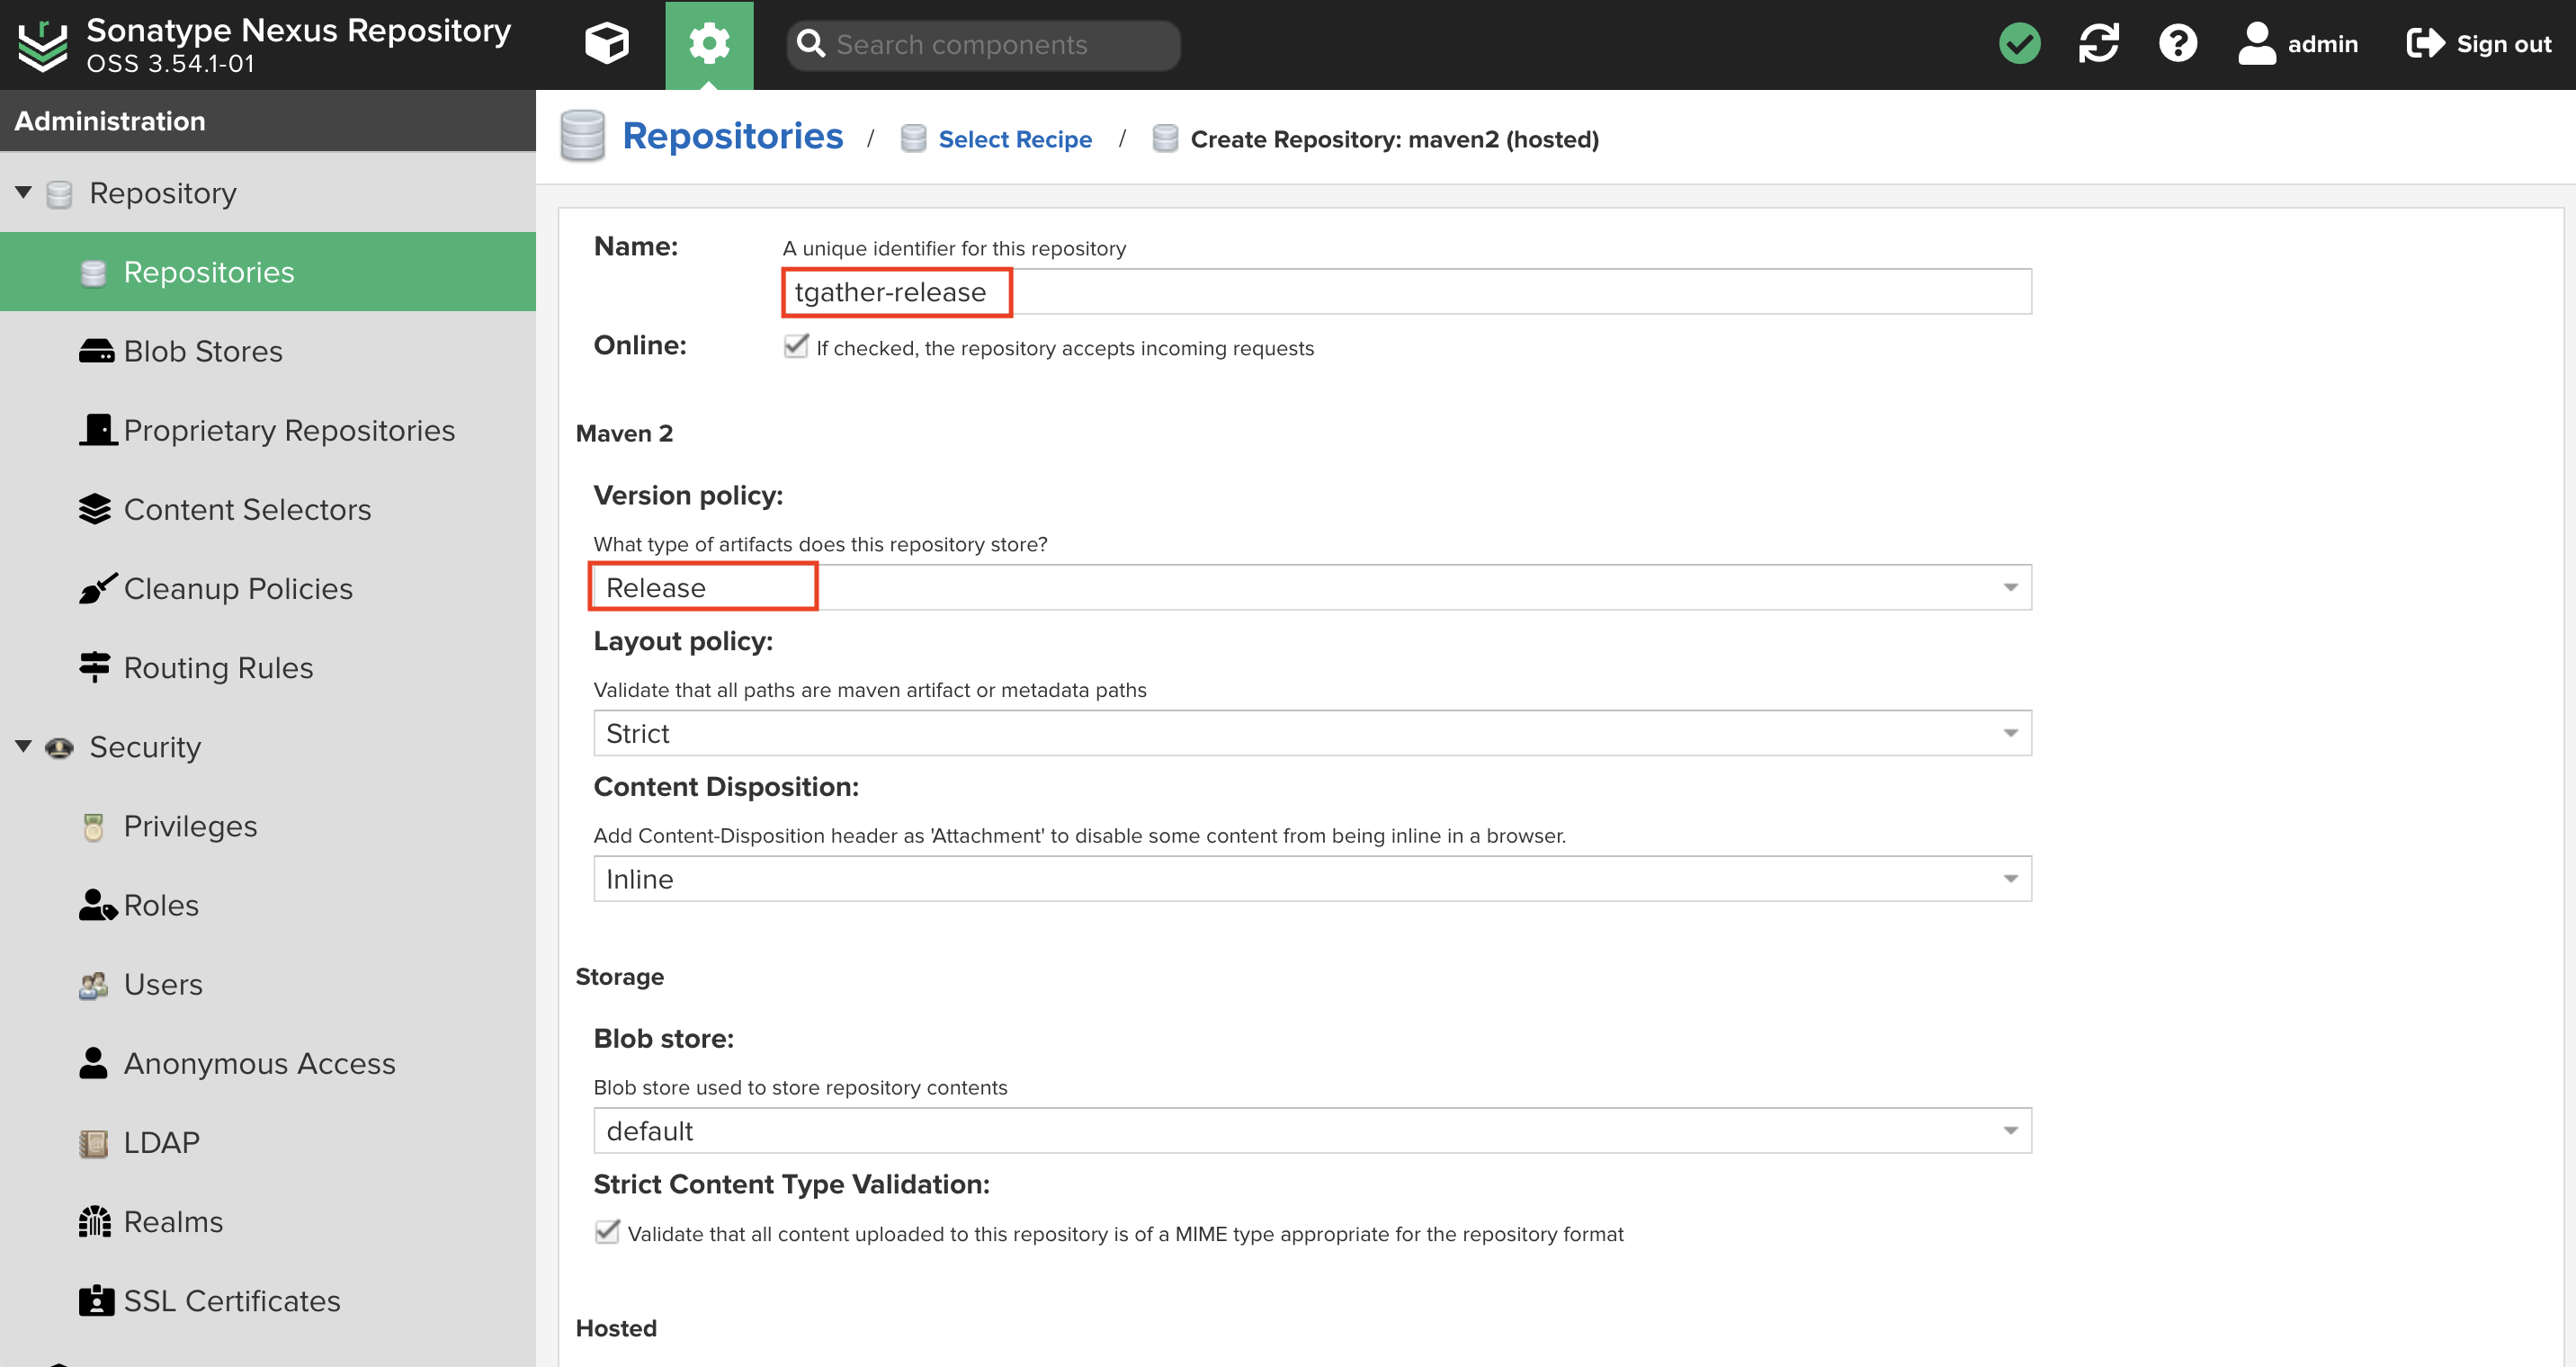Open the Administration gear icon
Viewport: 2576px width, 1367px height.
click(709, 45)
